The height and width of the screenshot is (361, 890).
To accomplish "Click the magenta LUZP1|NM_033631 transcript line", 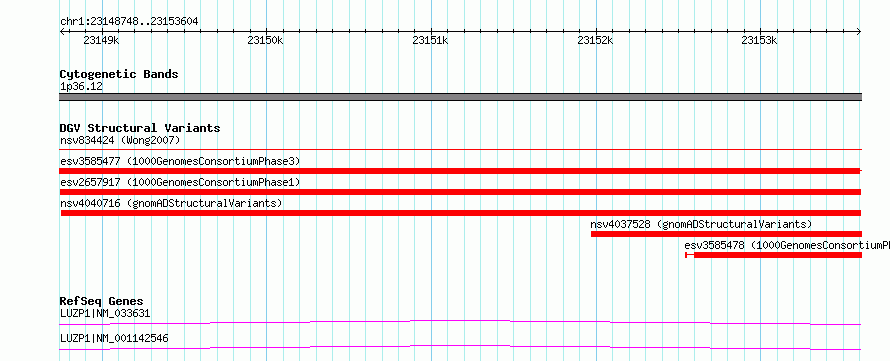I will pos(460,322).
